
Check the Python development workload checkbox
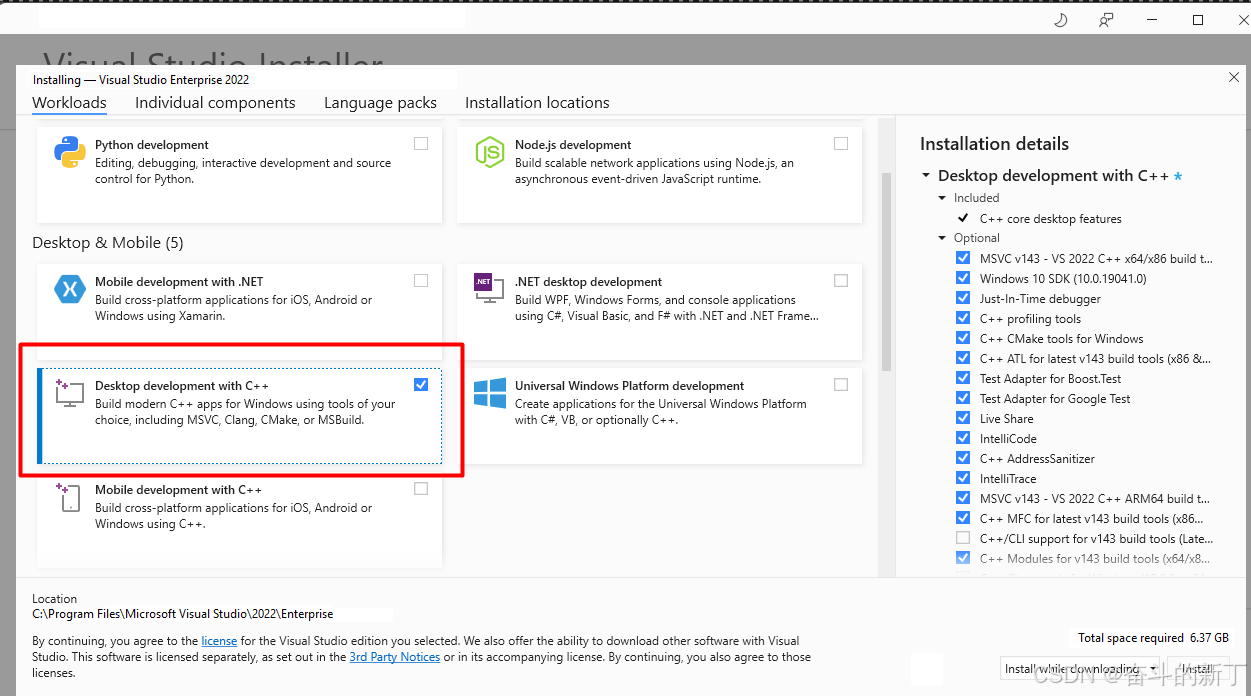point(421,144)
